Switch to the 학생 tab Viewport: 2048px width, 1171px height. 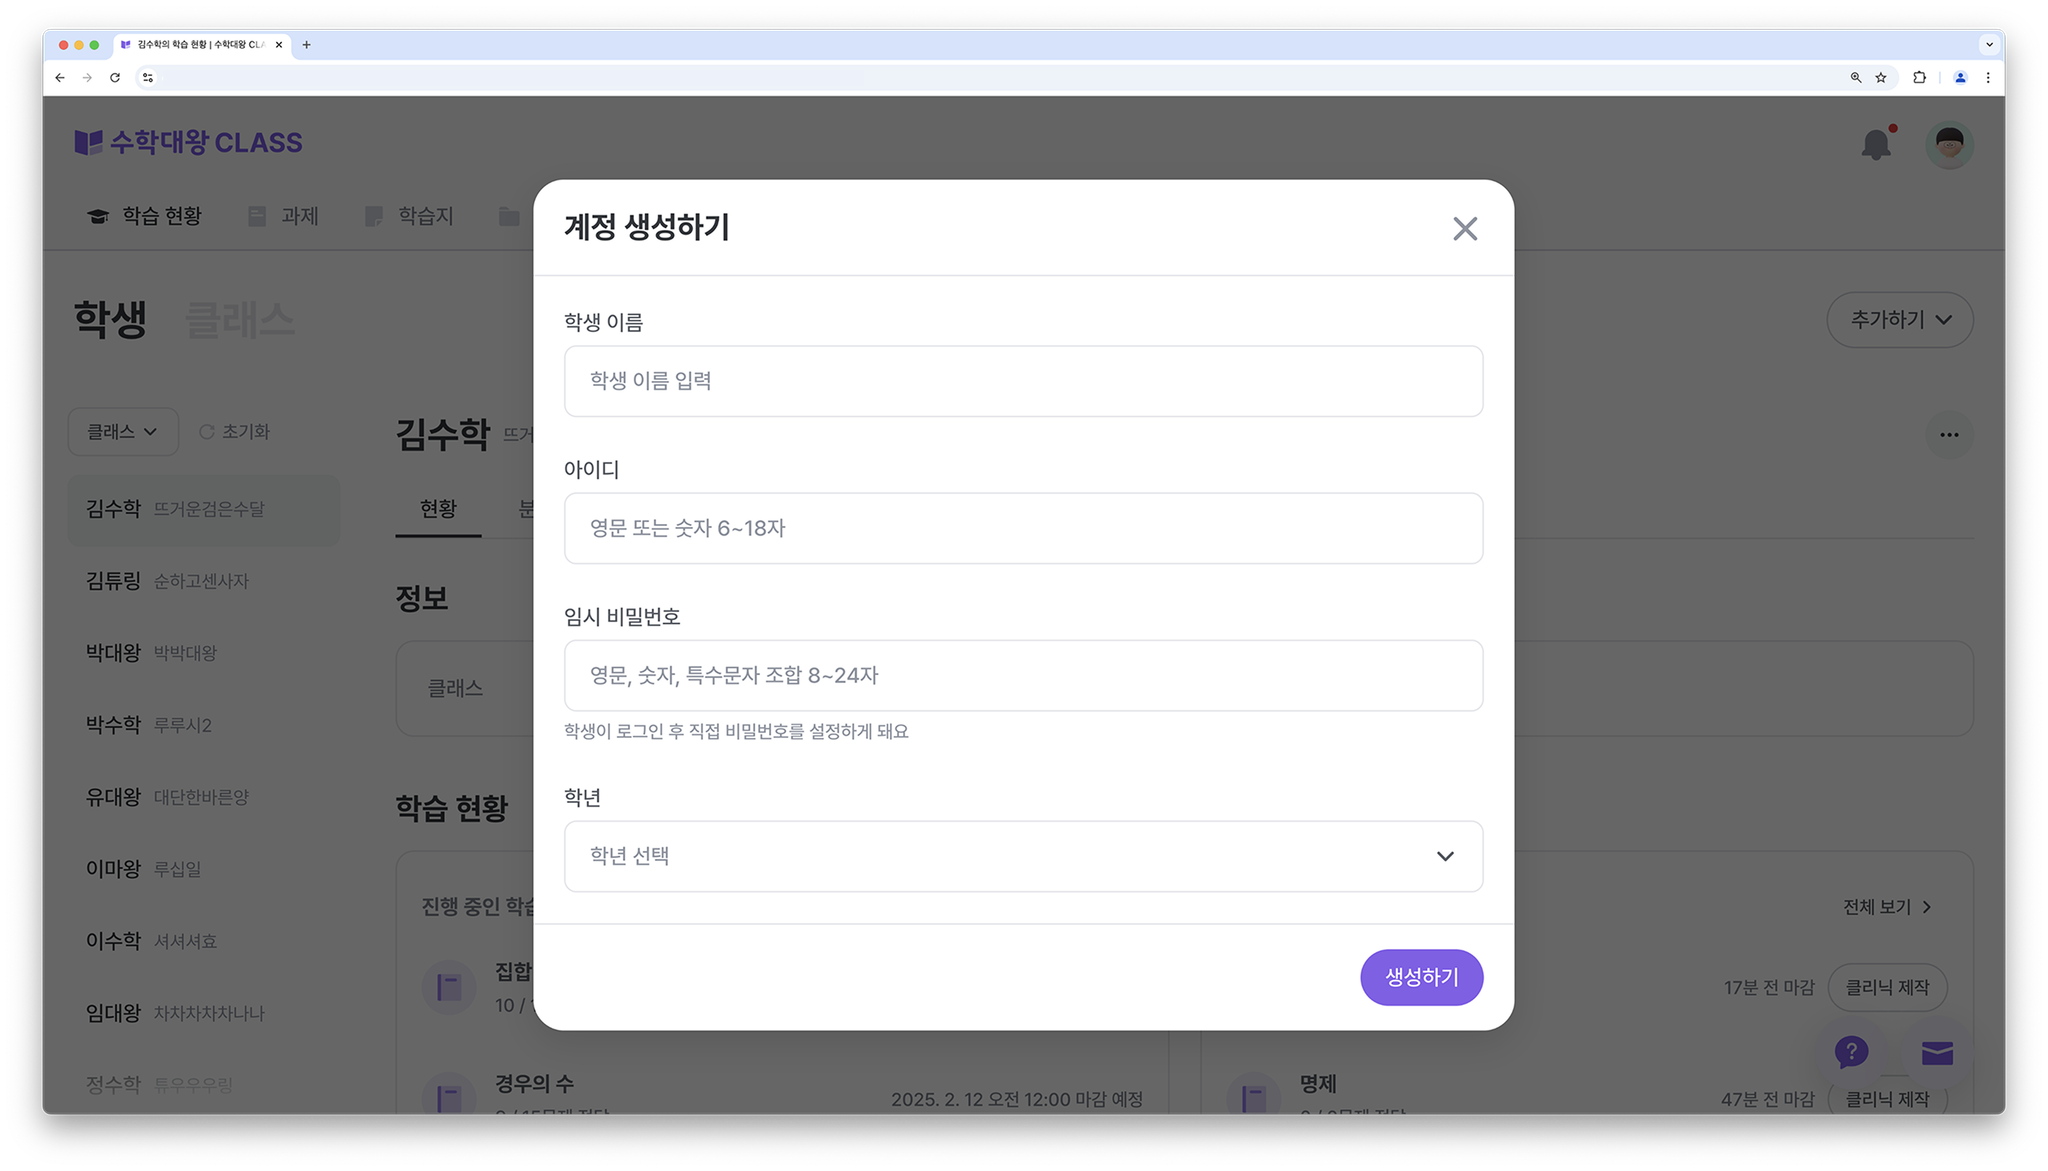click(111, 320)
